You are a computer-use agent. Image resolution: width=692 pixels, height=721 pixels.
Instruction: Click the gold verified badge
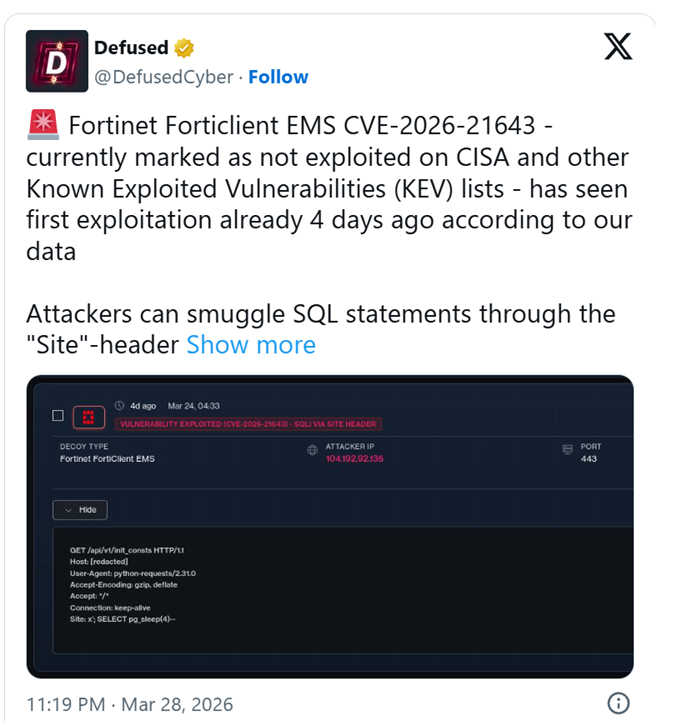coord(185,47)
